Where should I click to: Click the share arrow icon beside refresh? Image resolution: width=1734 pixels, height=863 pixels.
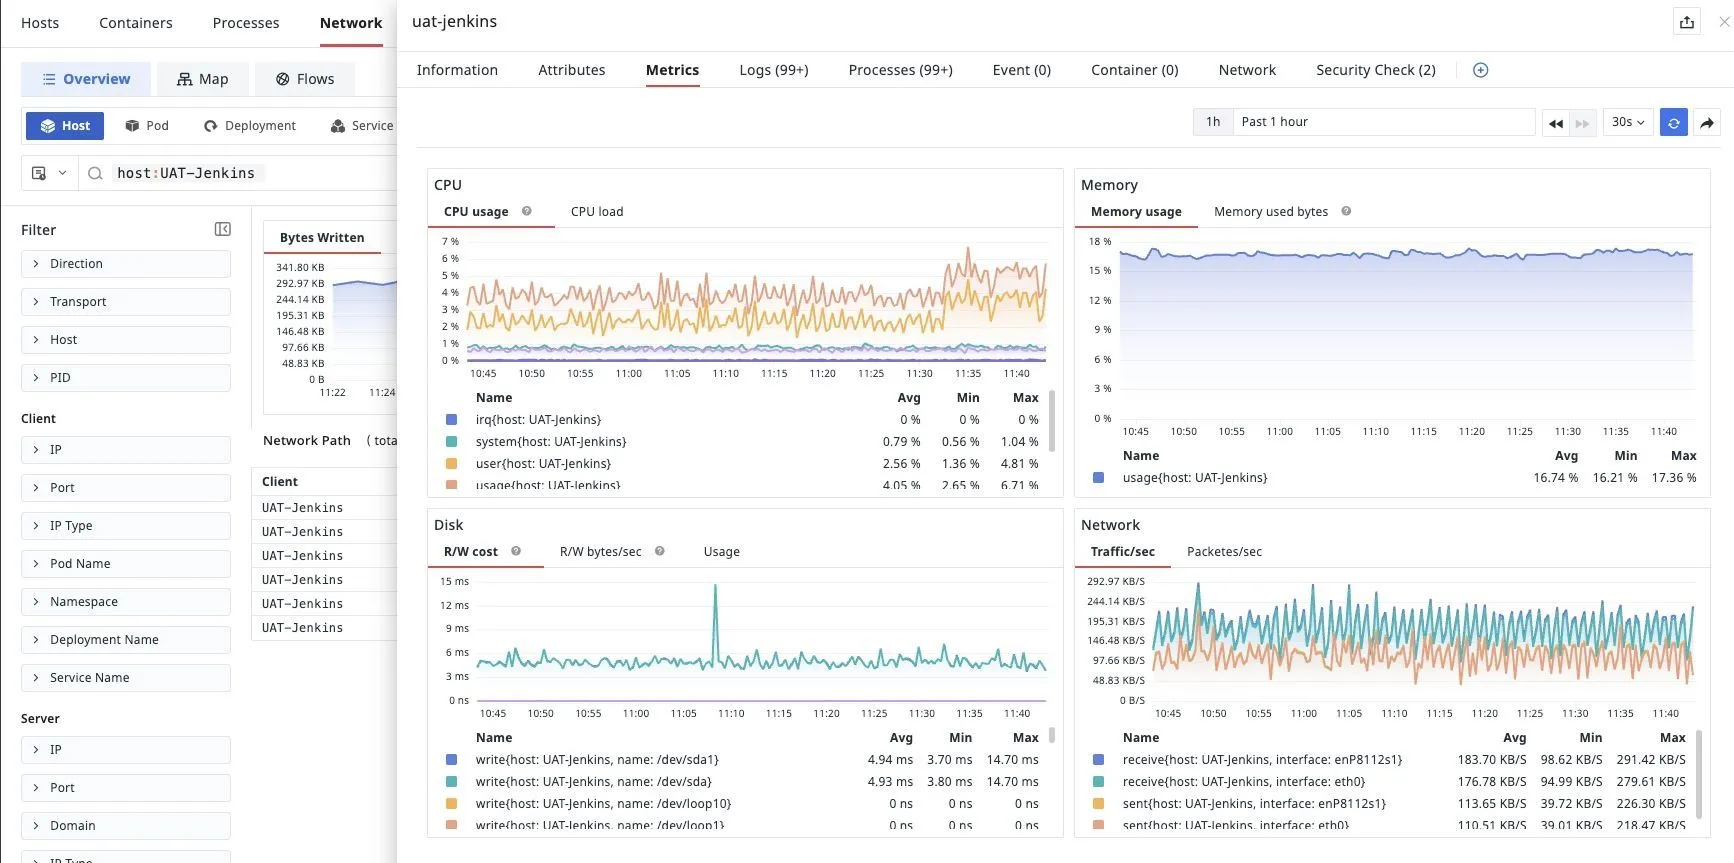tap(1707, 122)
